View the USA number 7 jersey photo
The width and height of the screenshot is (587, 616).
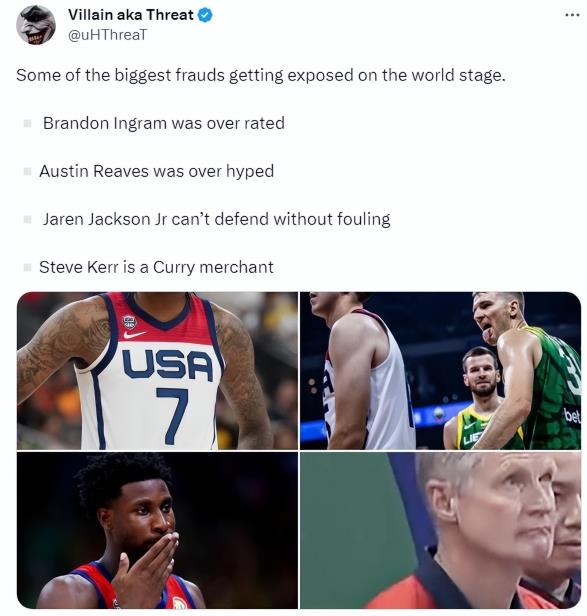click(x=157, y=370)
